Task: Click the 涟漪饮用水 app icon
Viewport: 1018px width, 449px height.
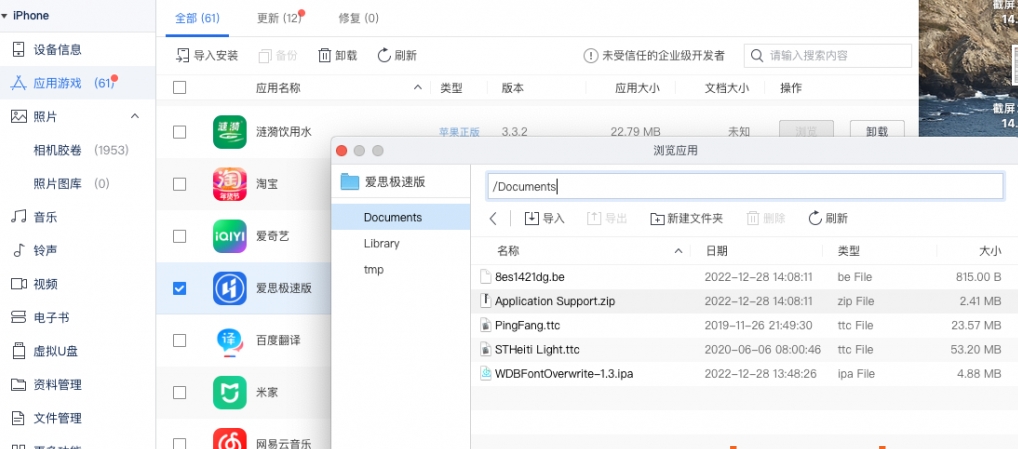Action: 230,132
